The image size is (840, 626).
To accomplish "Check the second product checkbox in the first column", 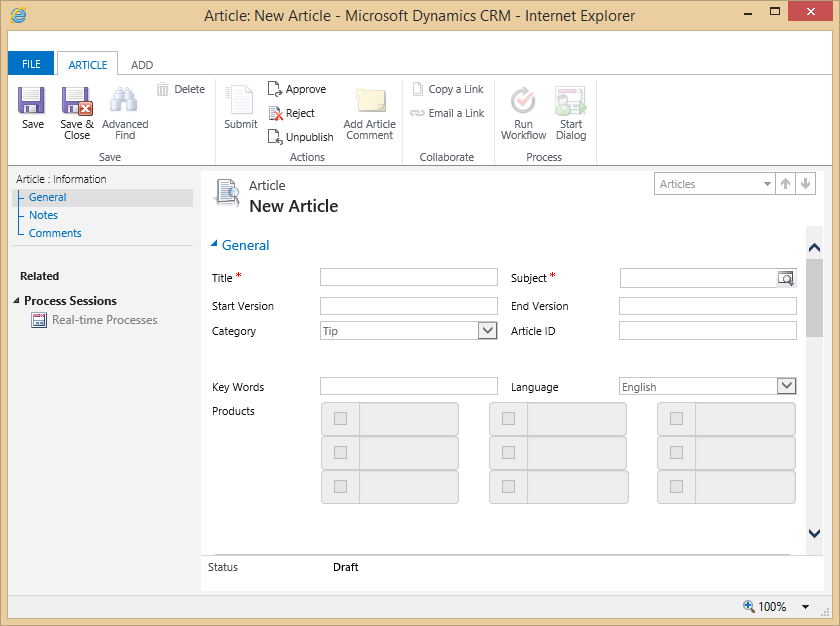I will point(341,452).
